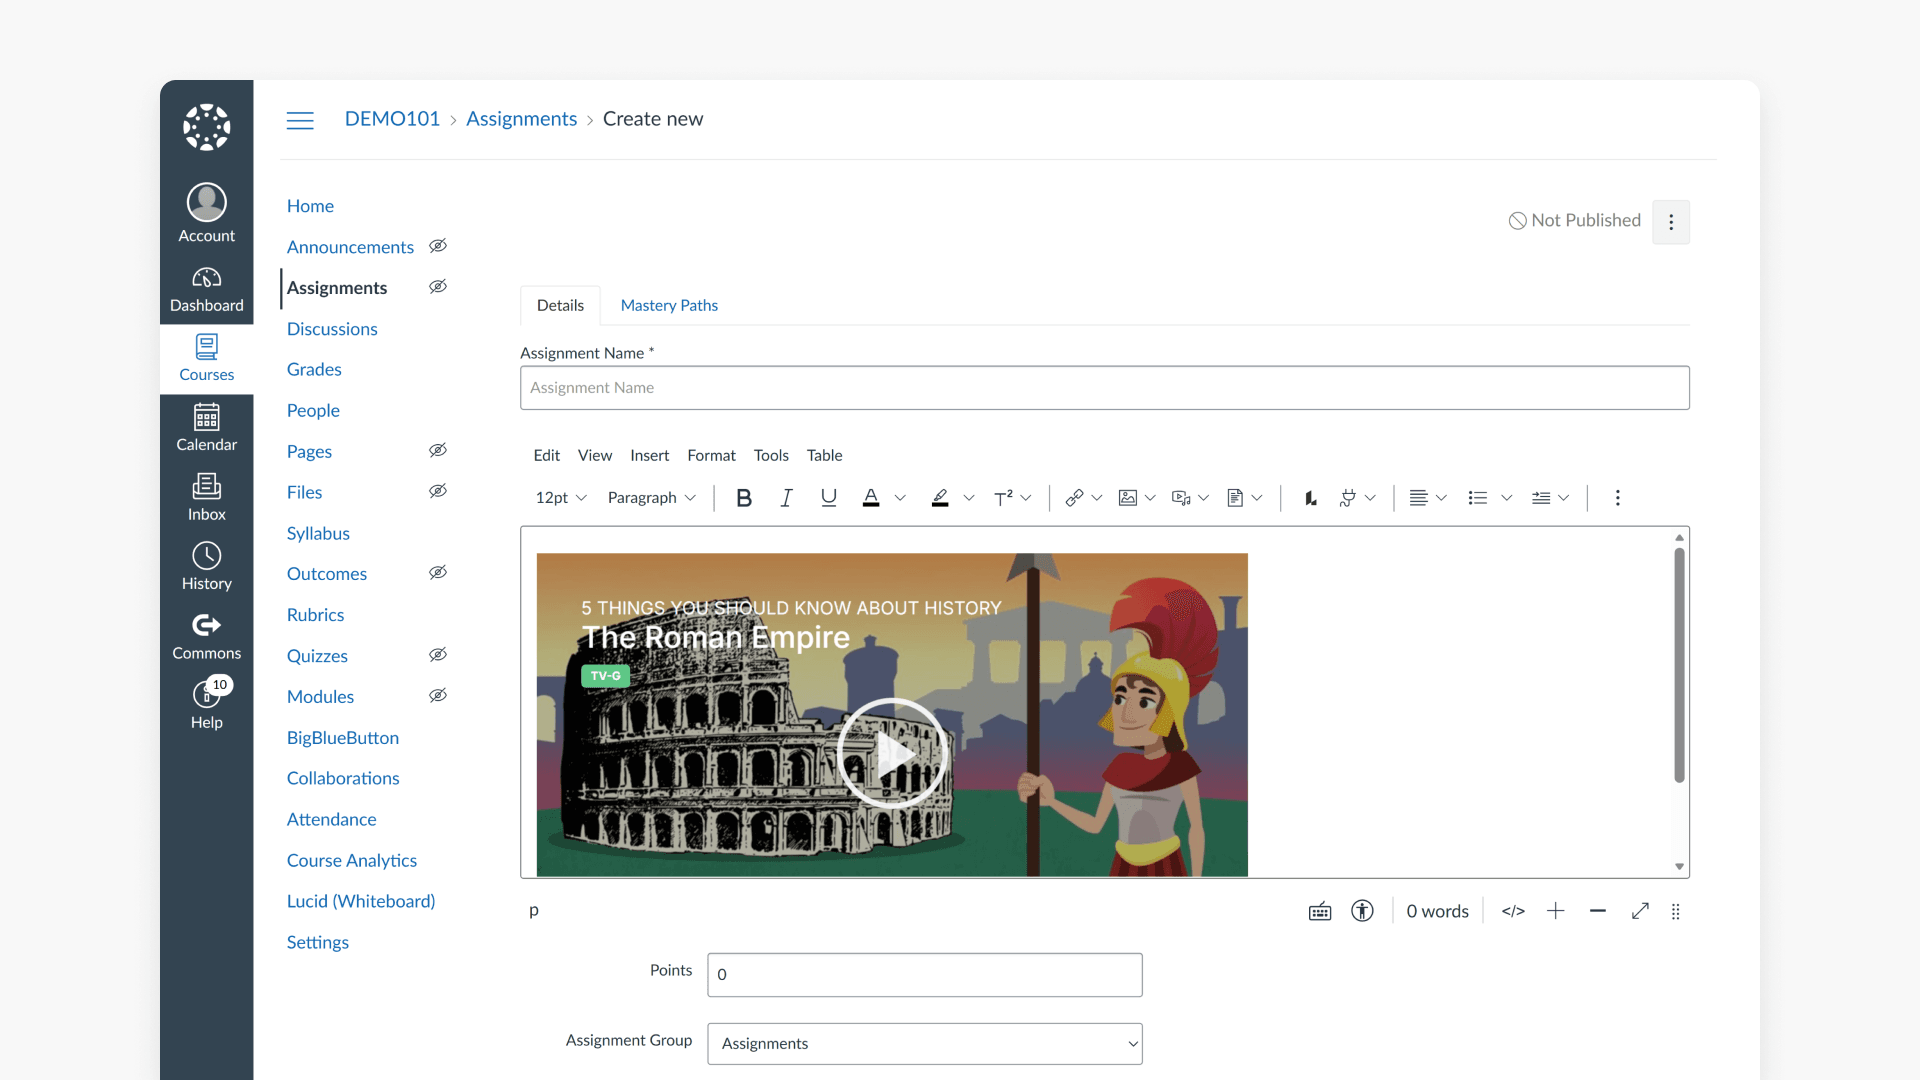Viewport: 1920px width, 1080px height.
Task: Apply italic formatting
Action: [x=787, y=497]
